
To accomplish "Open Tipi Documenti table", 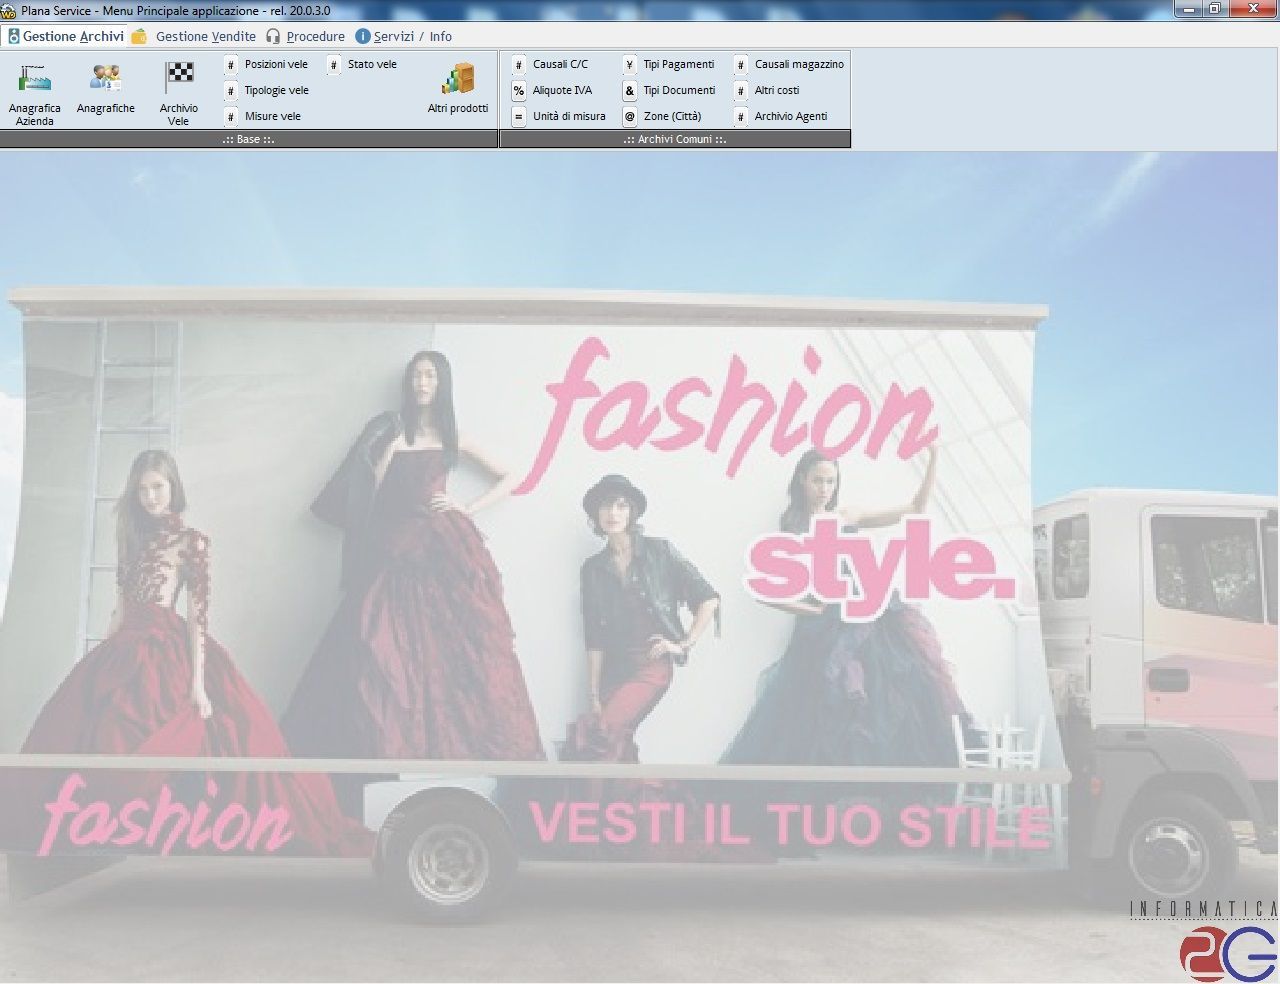I will [x=679, y=90].
